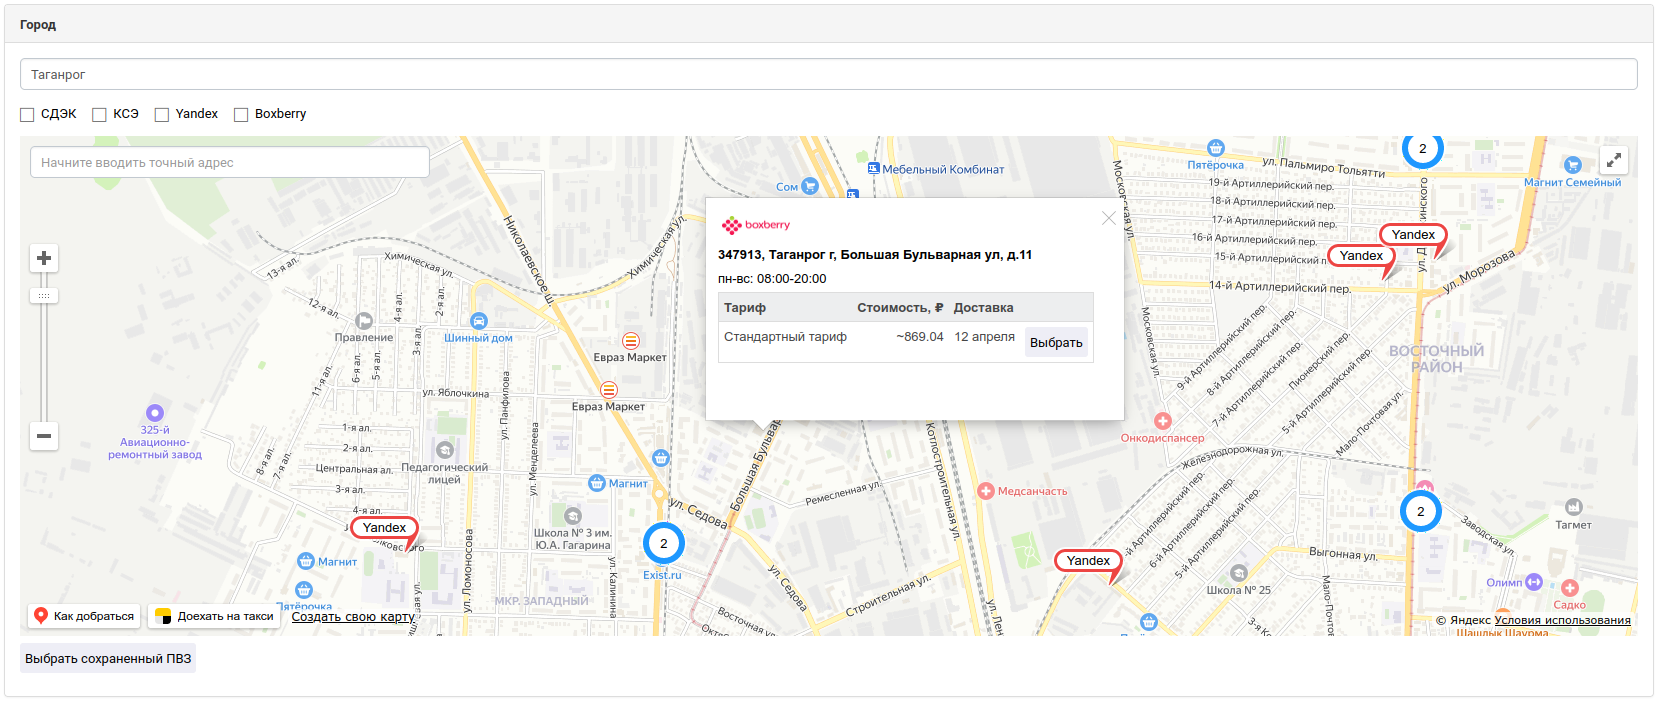This screenshot has width=1658, height=702.
Task: Click the address 'Большая Бульварная ул, д.11'
Action: tap(936, 255)
